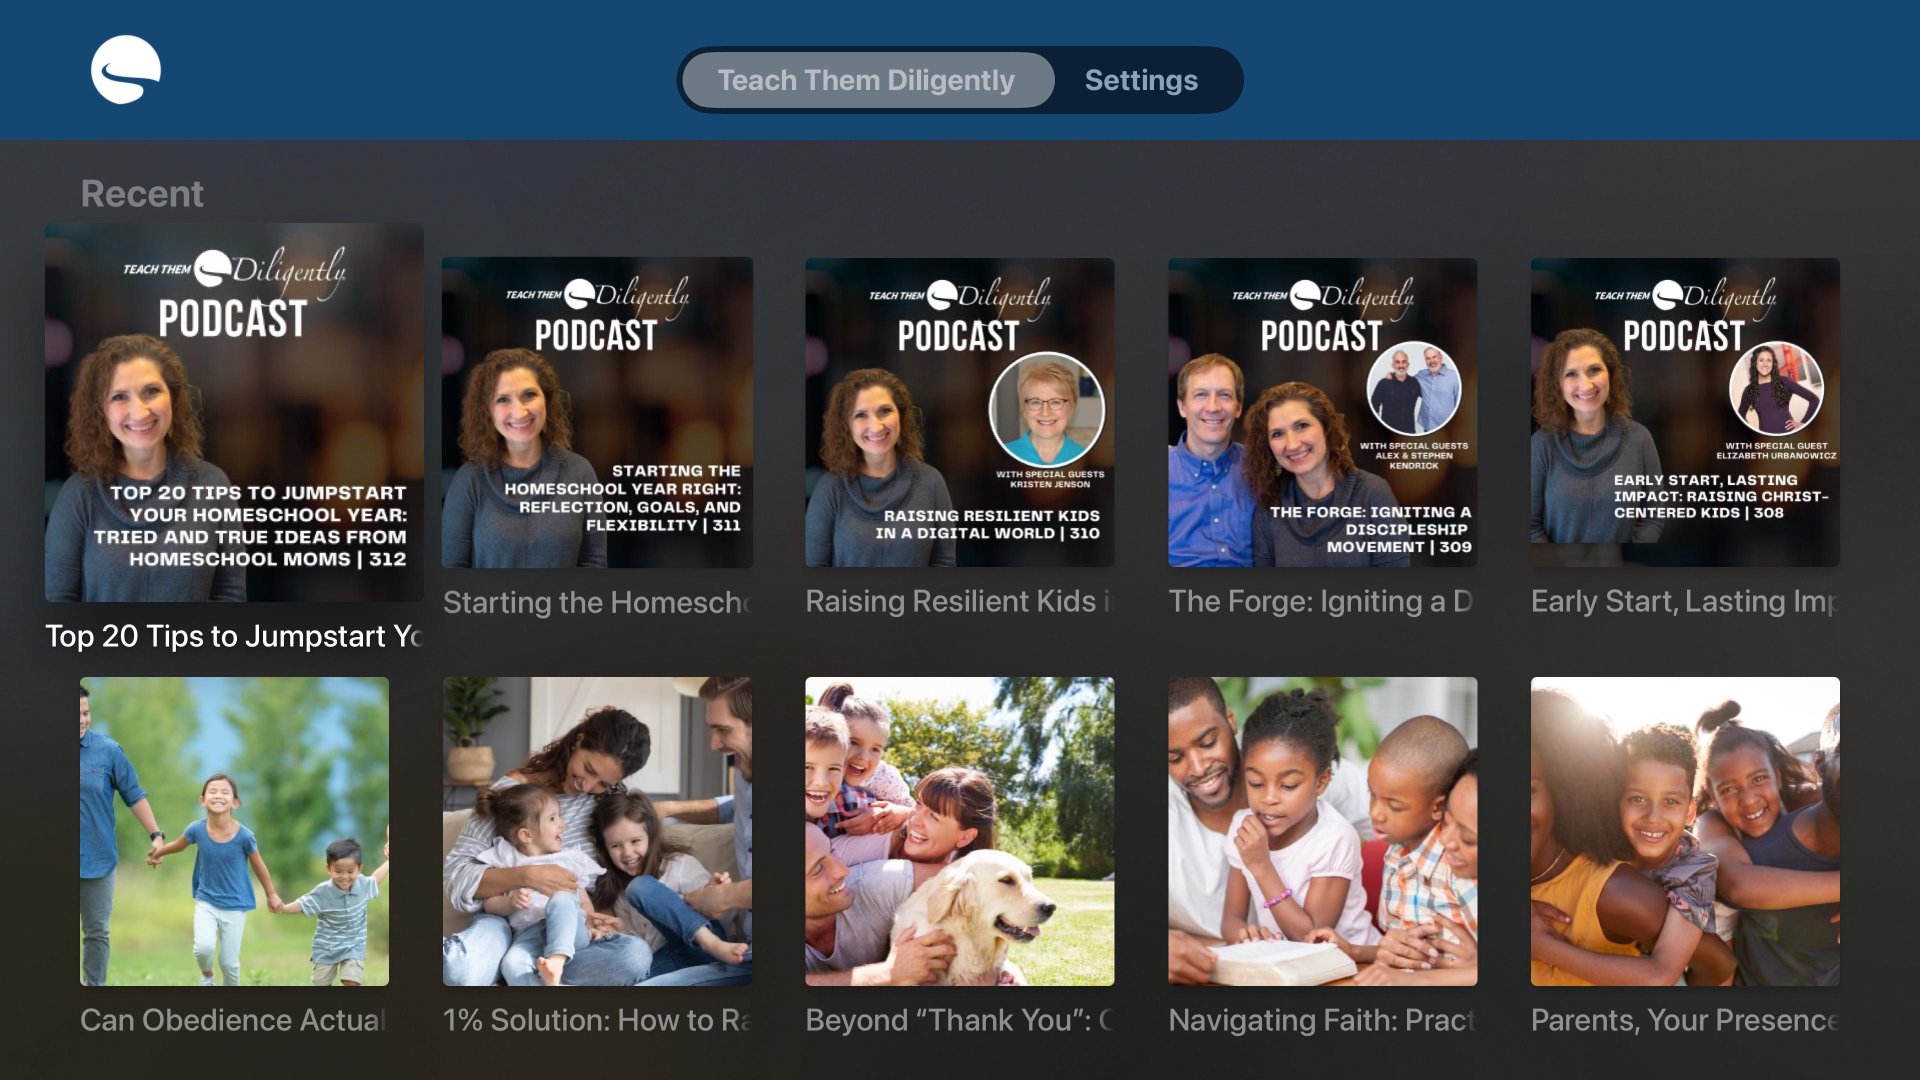Screen dimensions: 1920x1080
Task: Click The Forge: Igniting title text
Action: [x=1320, y=601]
